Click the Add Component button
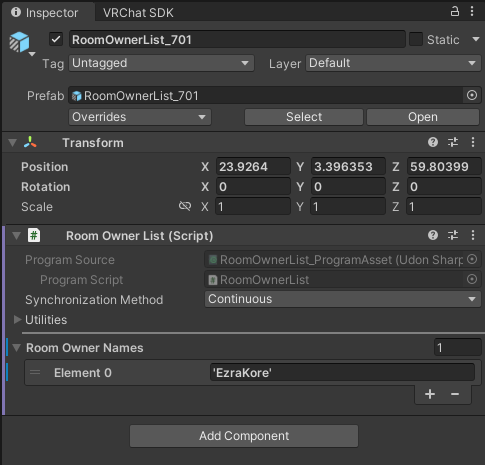Viewport: 485px width, 465px height. pos(244,436)
